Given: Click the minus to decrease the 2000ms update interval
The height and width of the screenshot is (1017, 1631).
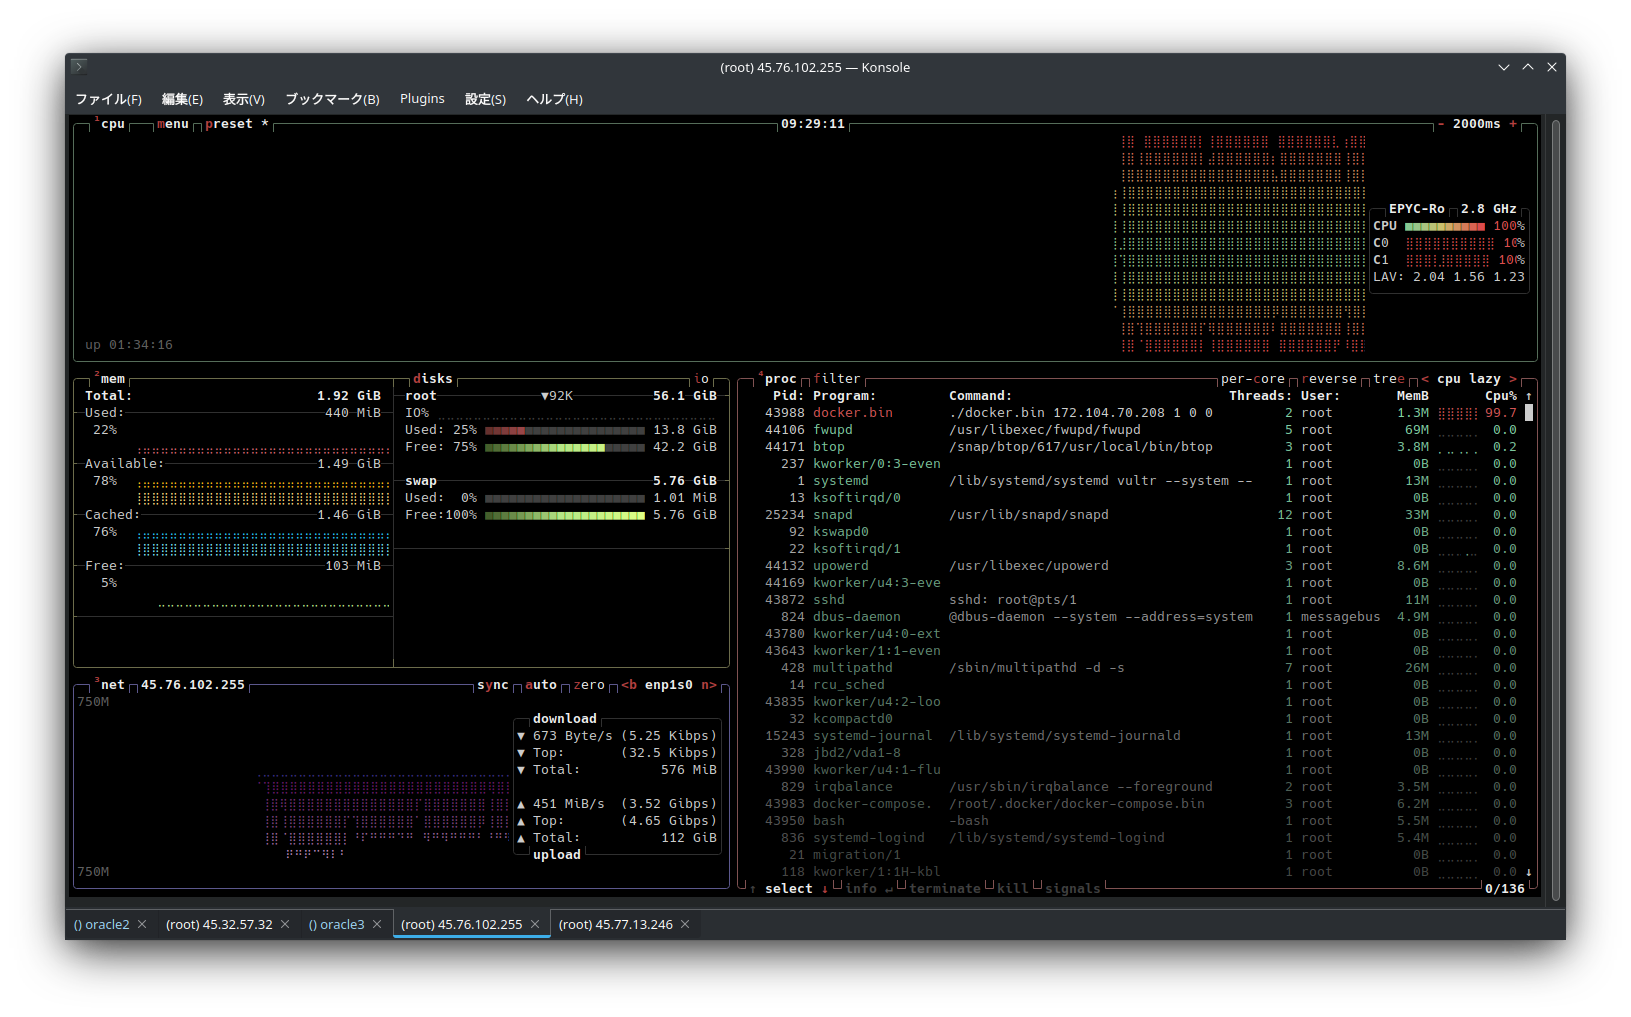Looking at the screenshot, I should click(1440, 124).
